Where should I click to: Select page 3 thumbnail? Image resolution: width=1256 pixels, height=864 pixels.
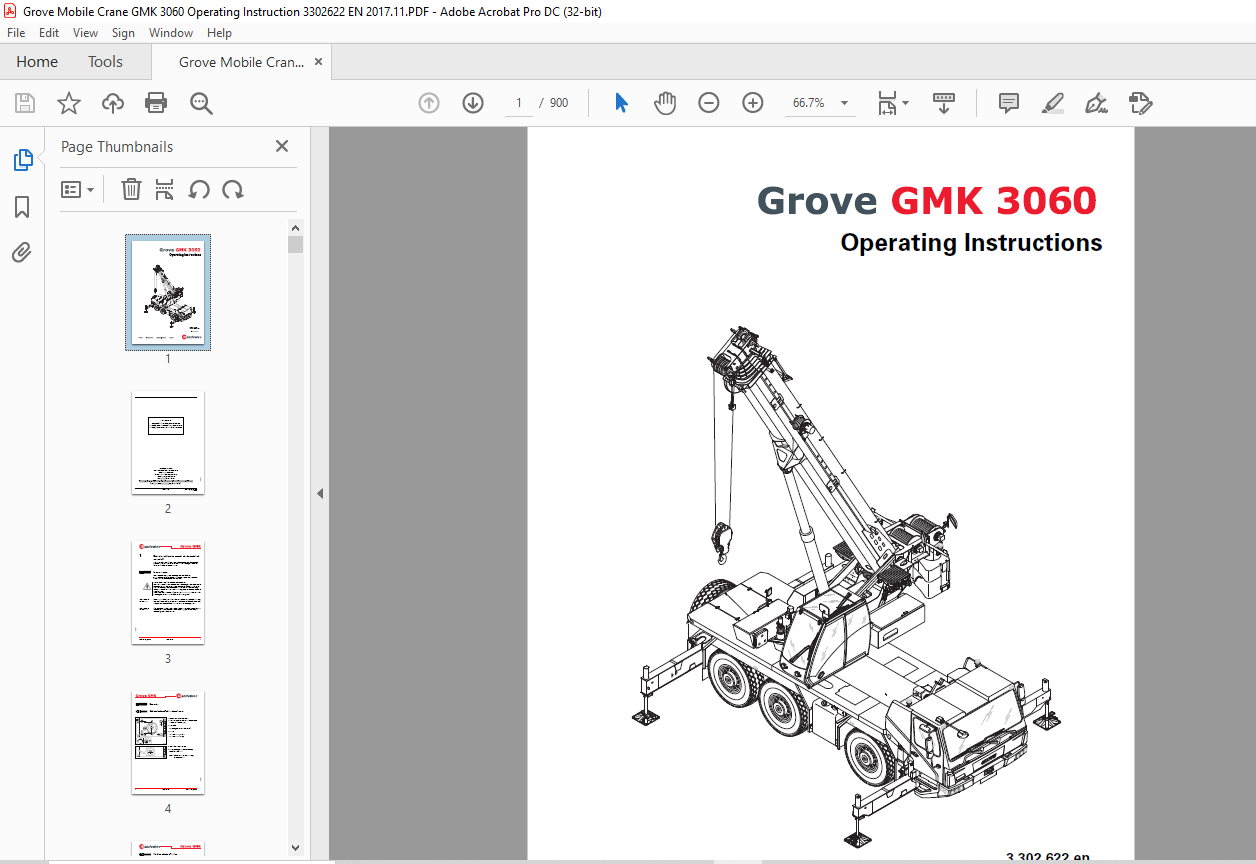(168, 593)
